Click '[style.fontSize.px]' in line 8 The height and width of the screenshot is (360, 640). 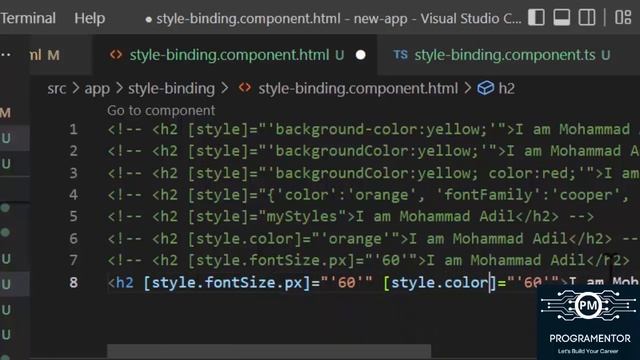tap(227, 282)
